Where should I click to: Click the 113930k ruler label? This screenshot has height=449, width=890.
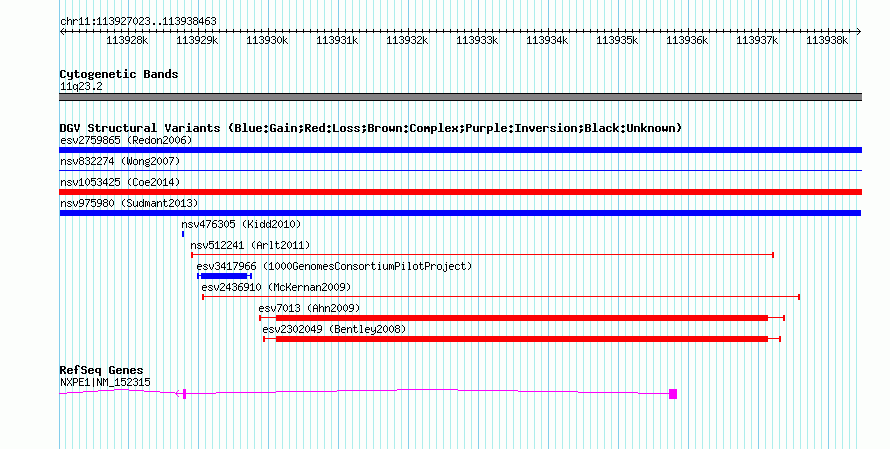tap(267, 41)
